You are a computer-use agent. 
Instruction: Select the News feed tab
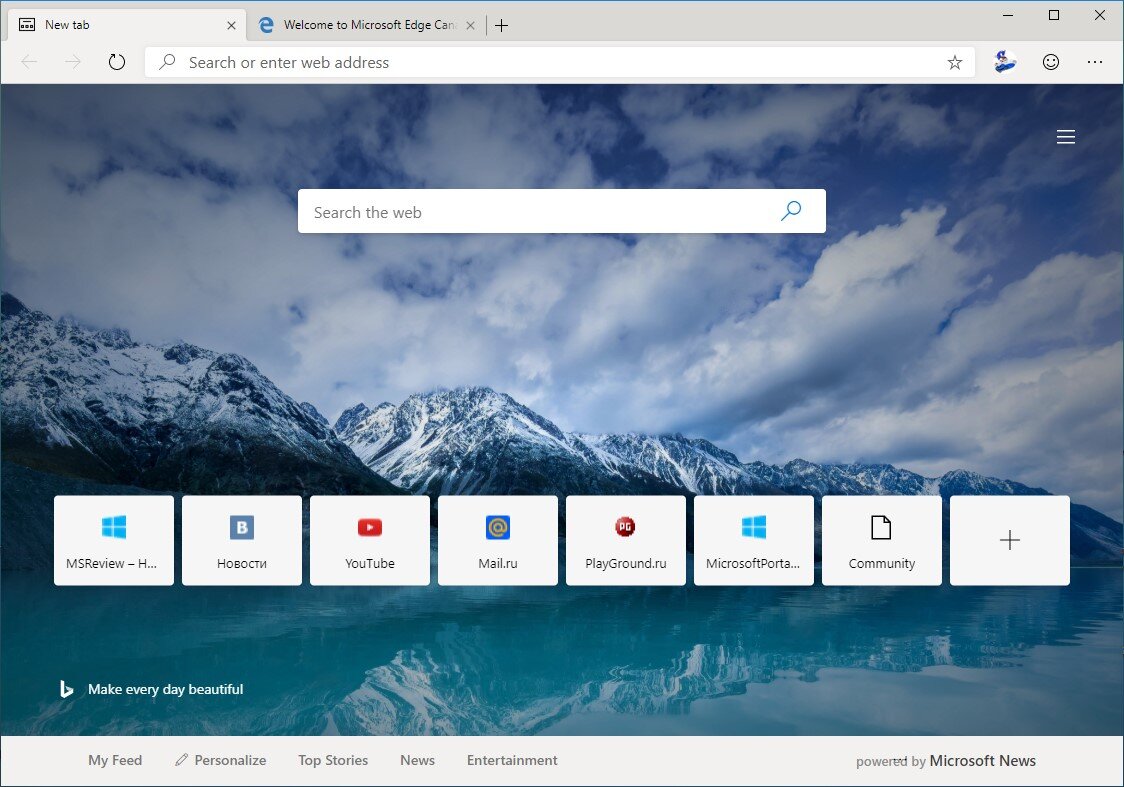[417, 760]
